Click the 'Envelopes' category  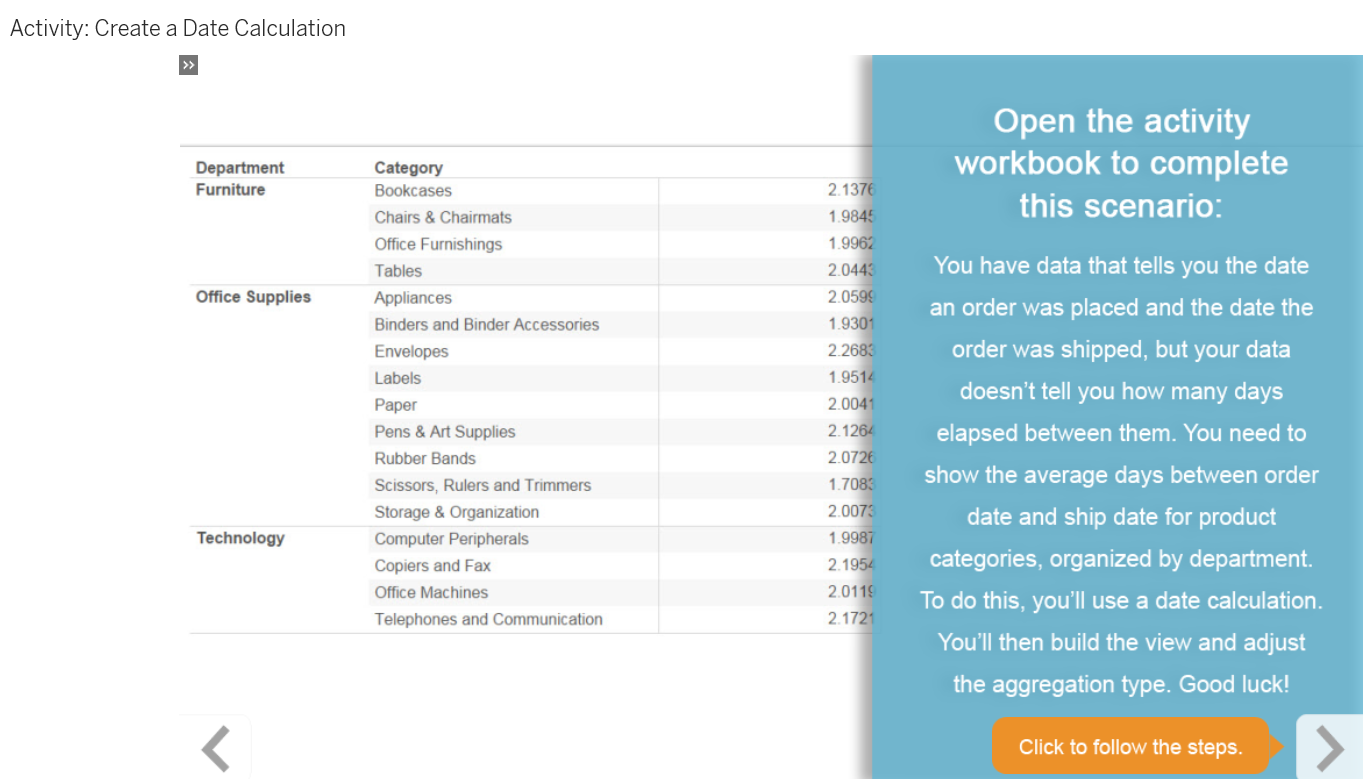point(411,351)
